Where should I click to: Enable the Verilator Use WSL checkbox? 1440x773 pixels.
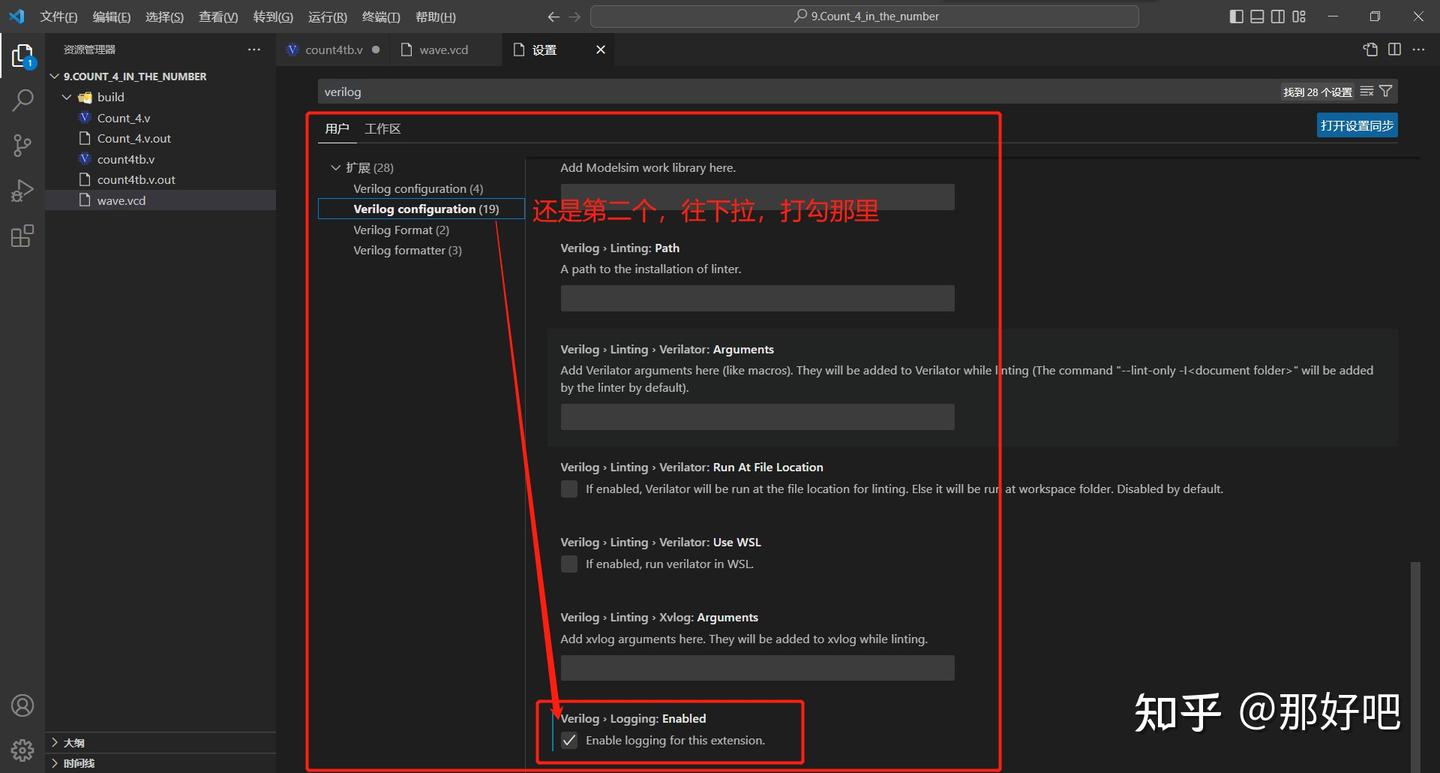pos(569,563)
